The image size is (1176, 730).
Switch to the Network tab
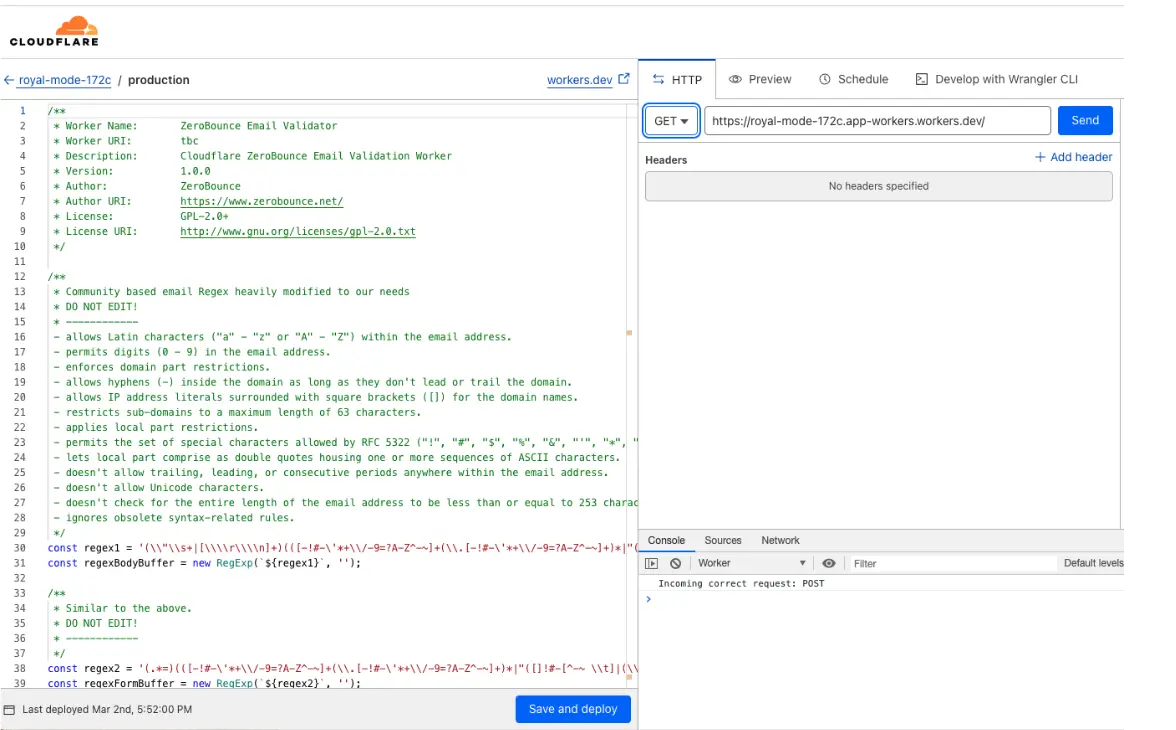pos(780,540)
